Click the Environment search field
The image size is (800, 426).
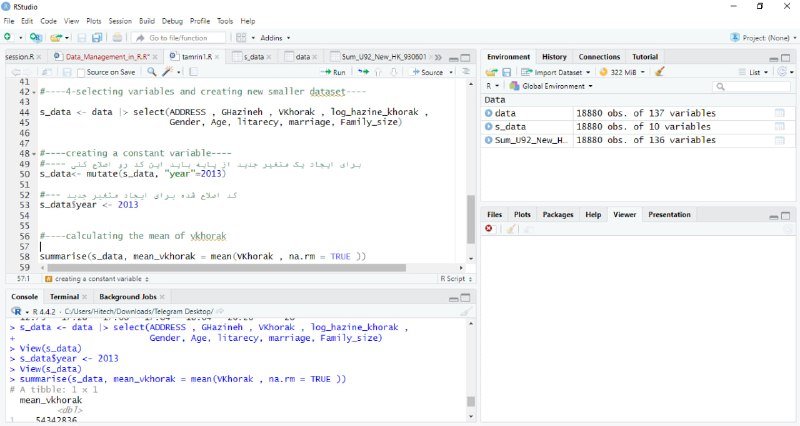coord(752,86)
